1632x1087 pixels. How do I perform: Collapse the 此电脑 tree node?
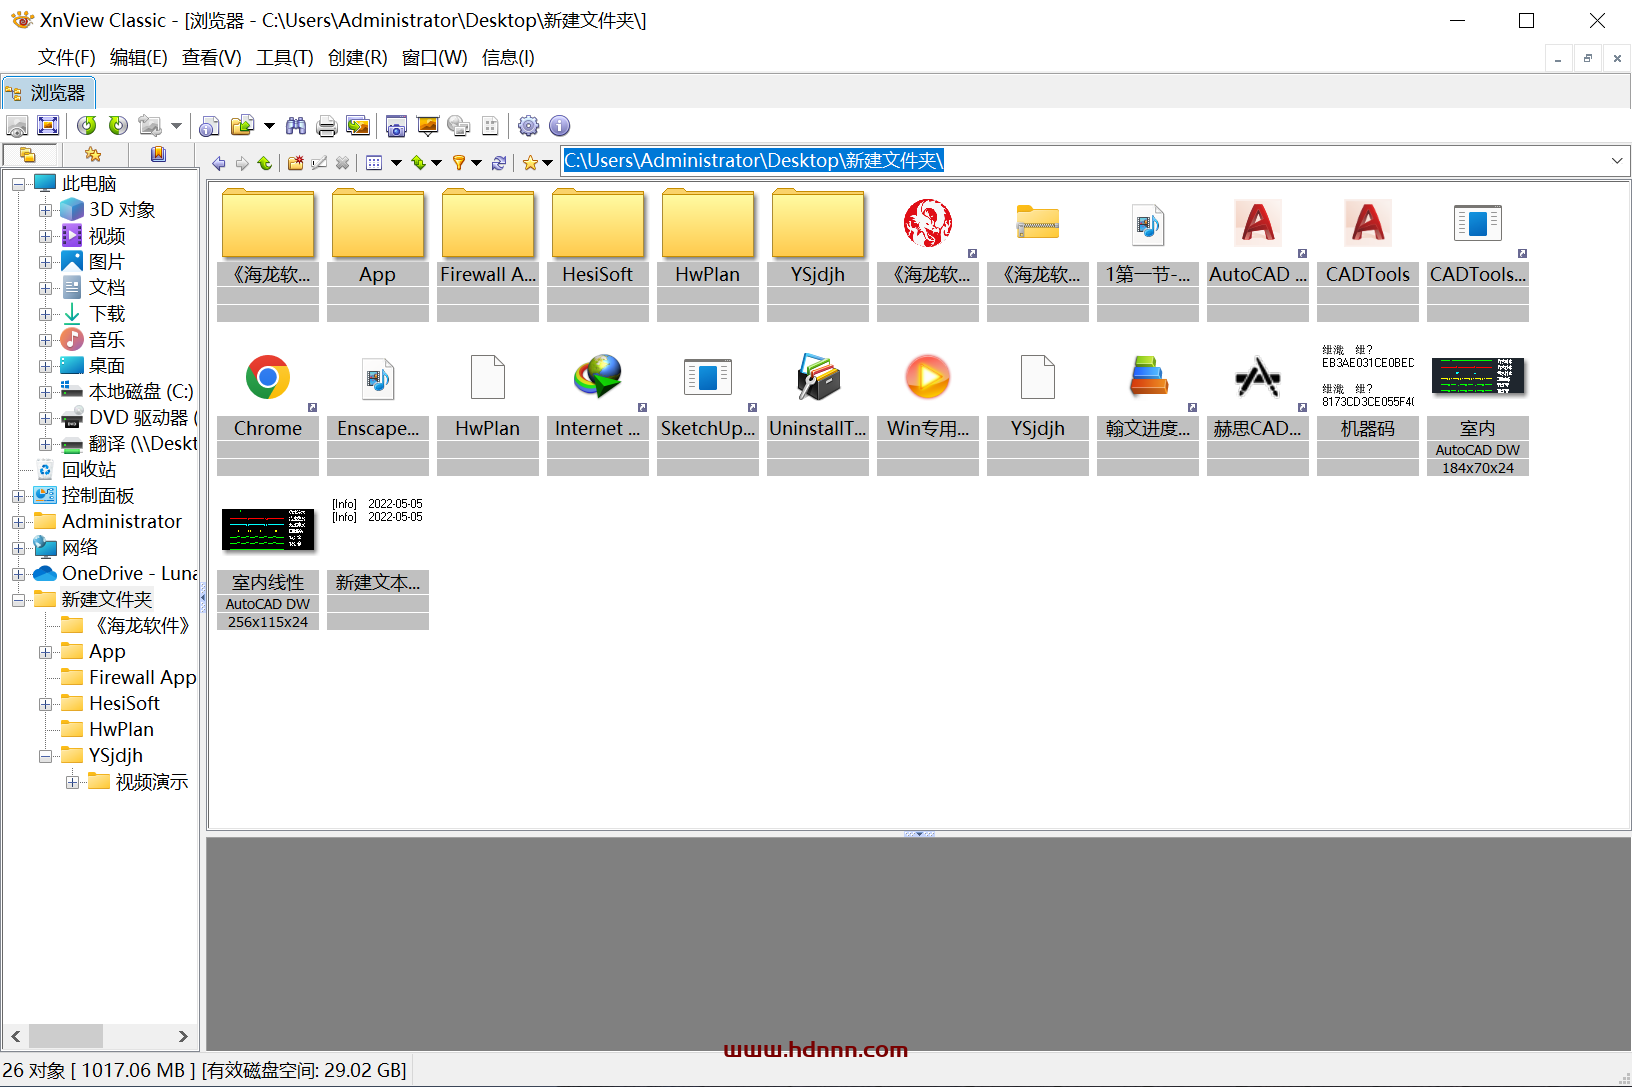(x=19, y=184)
